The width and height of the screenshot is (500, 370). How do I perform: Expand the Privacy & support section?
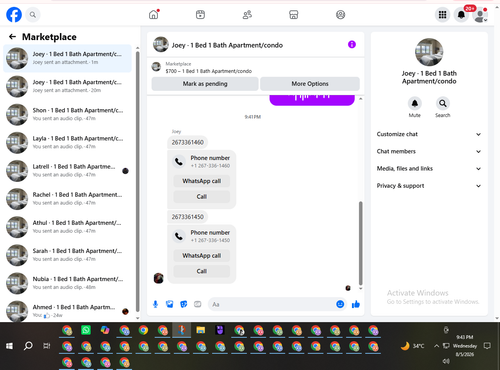(x=429, y=186)
